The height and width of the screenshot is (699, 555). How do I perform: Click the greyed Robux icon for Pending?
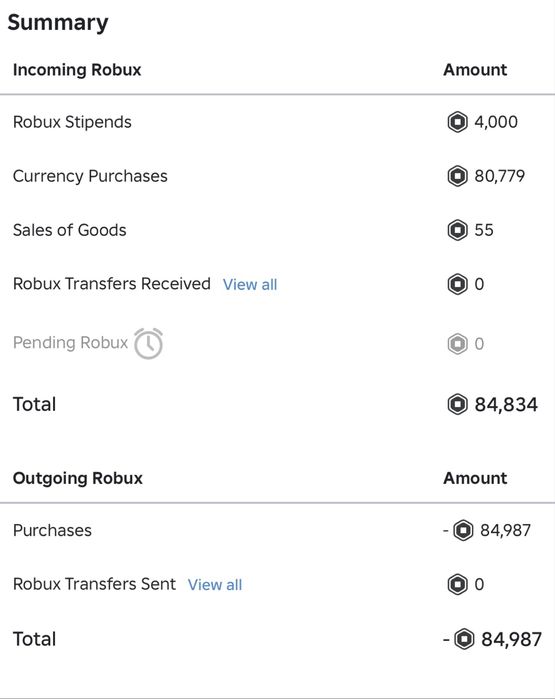457,344
